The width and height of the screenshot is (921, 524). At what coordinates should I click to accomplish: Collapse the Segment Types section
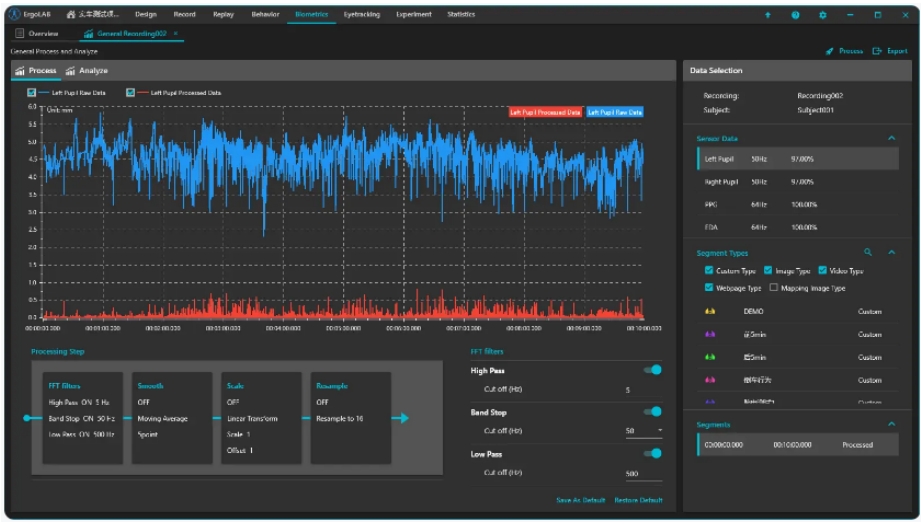(x=891, y=253)
